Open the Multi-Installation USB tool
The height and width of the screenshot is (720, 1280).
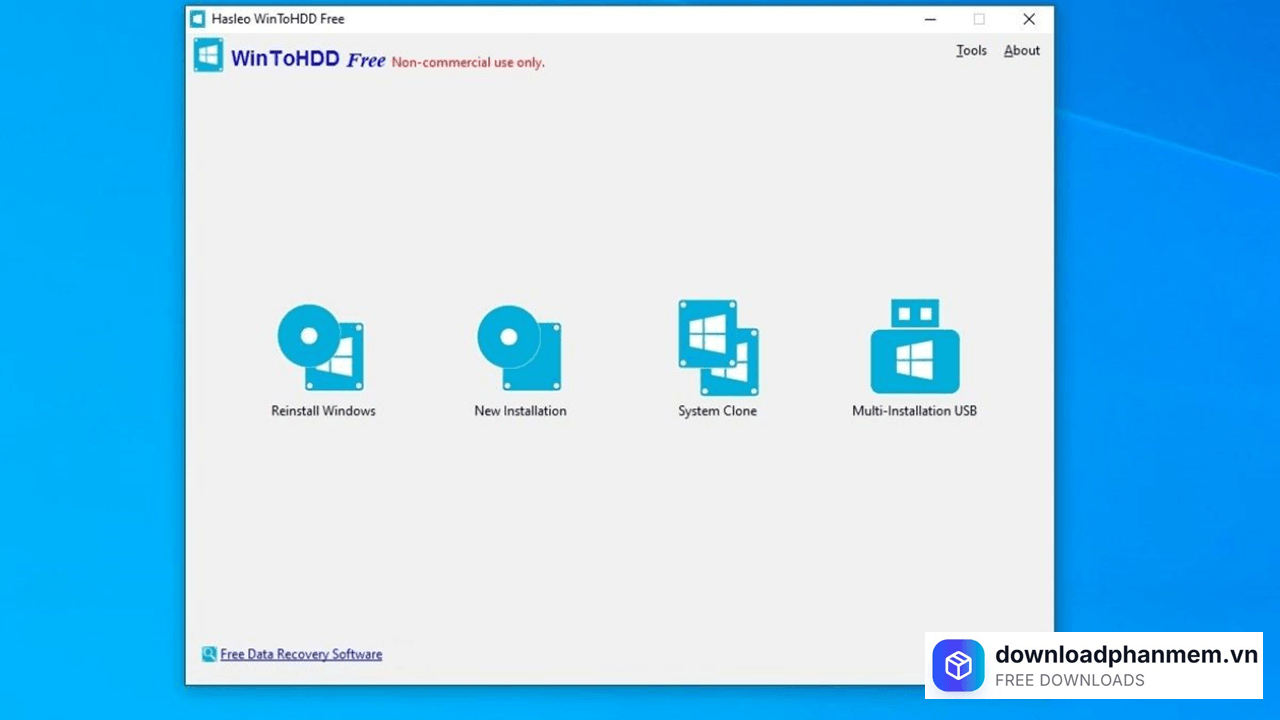[x=913, y=345]
